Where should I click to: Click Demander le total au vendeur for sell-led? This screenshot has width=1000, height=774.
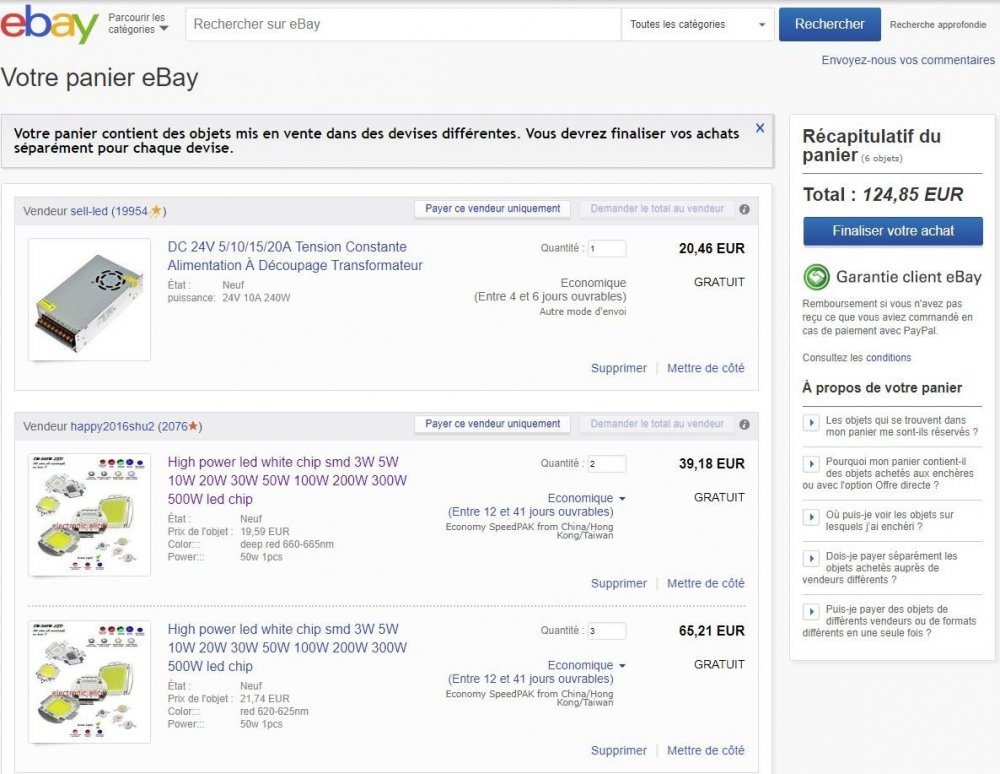[657, 208]
